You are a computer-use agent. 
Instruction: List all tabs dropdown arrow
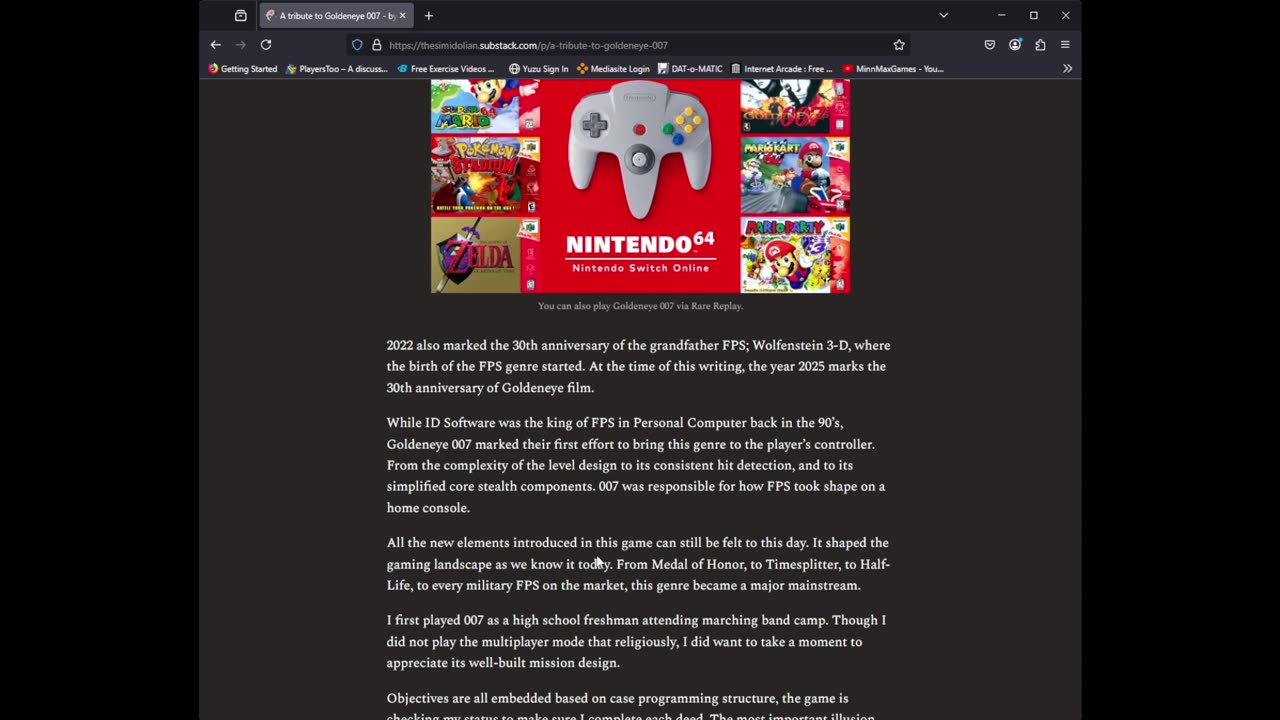click(943, 16)
